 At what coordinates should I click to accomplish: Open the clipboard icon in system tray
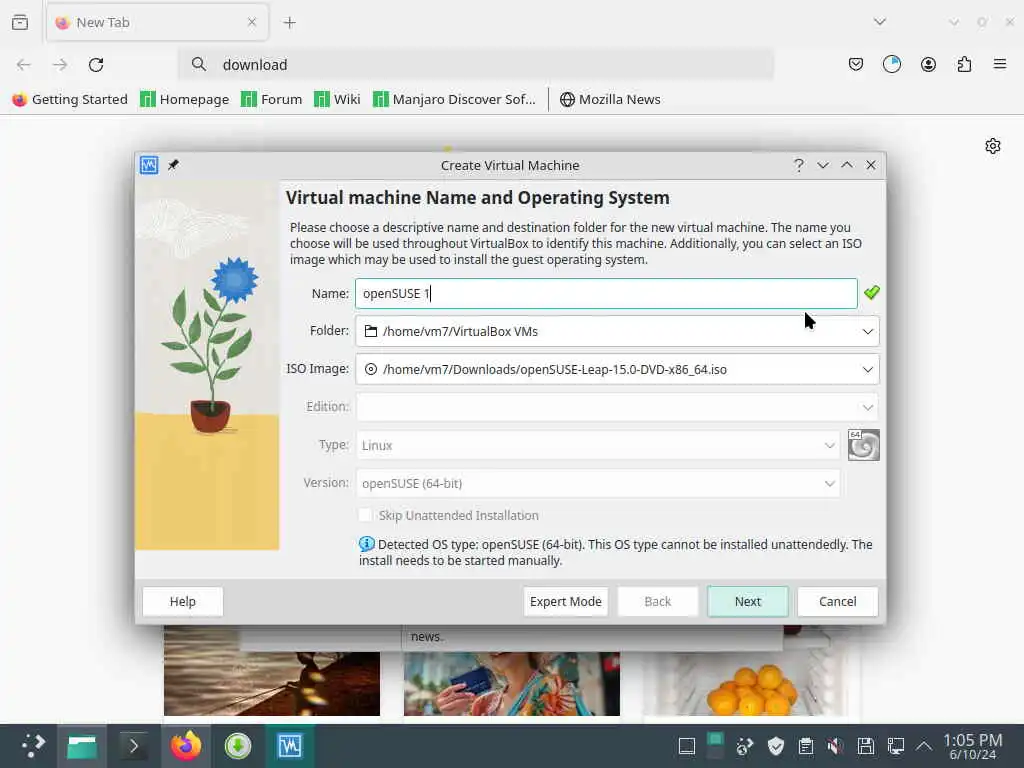(806, 746)
